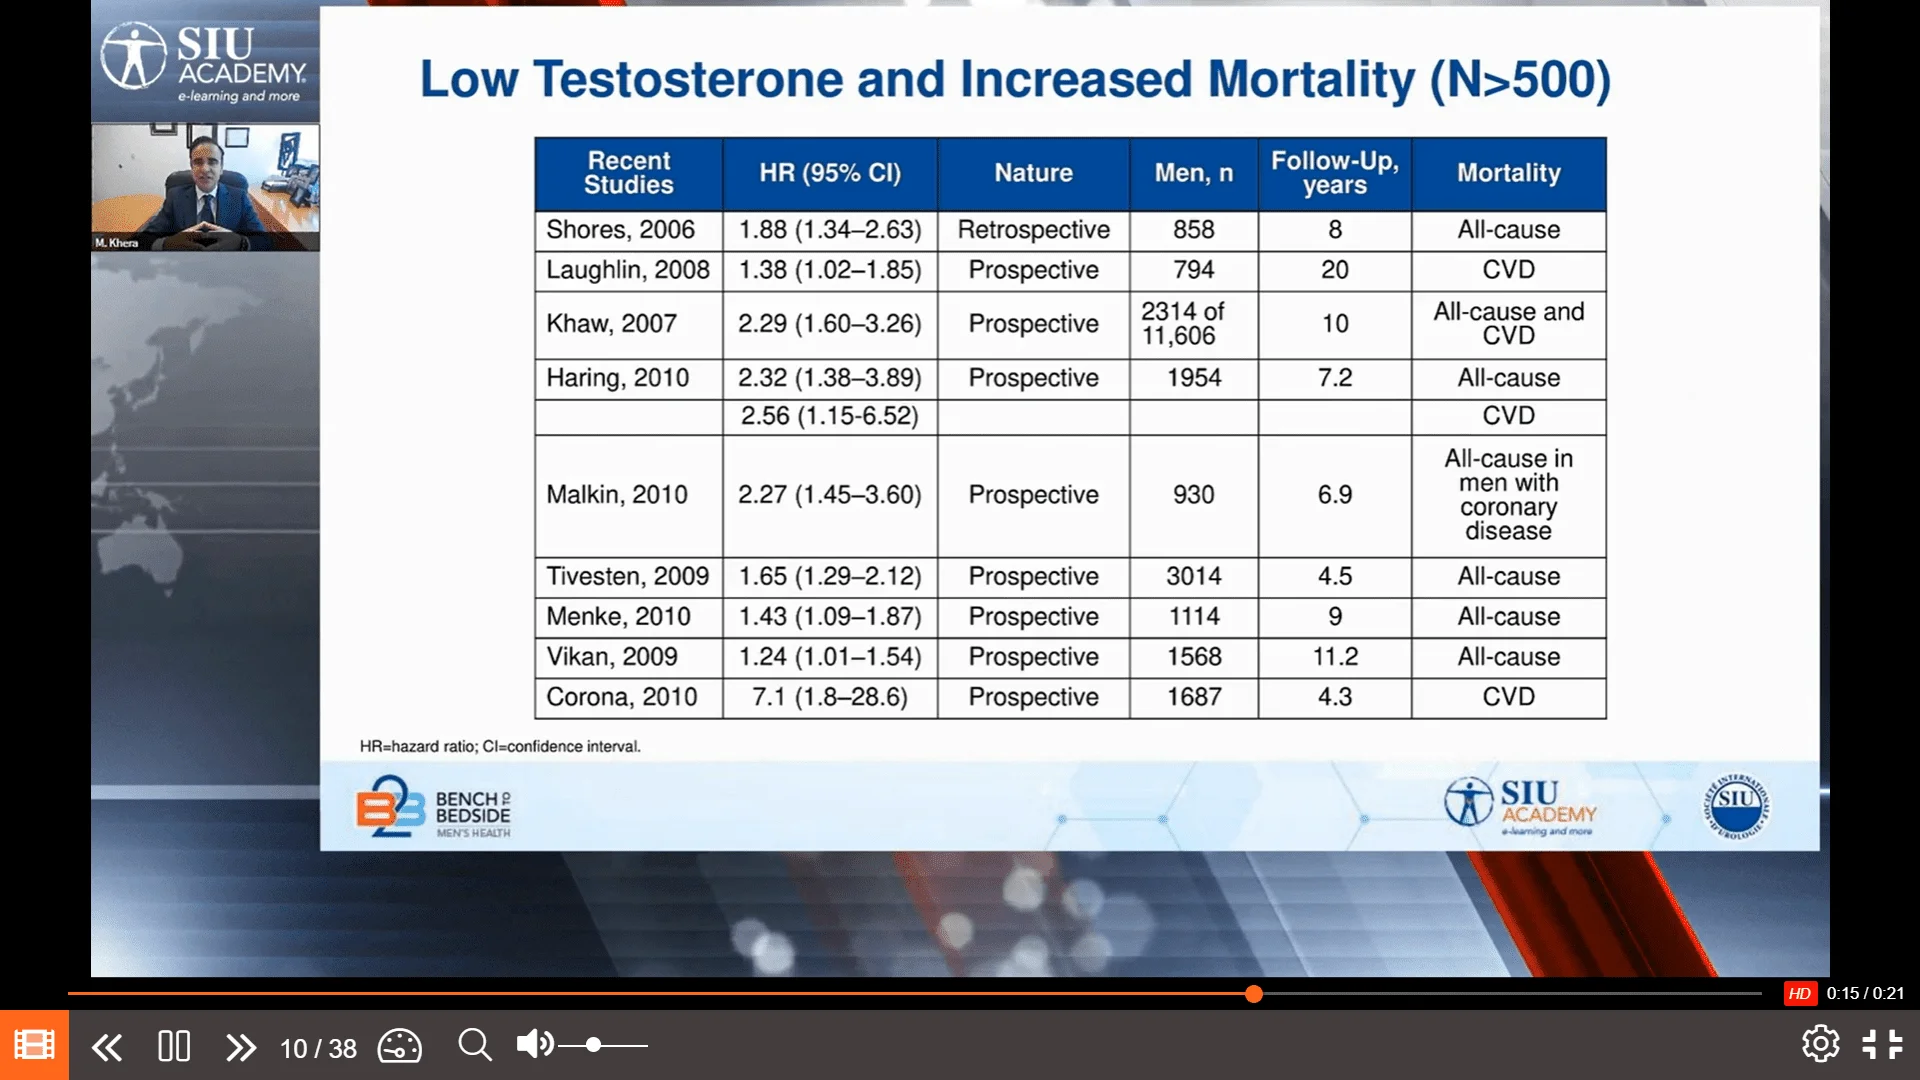
Task: Click the orange playback progress handle
Action: click(1254, 993)
